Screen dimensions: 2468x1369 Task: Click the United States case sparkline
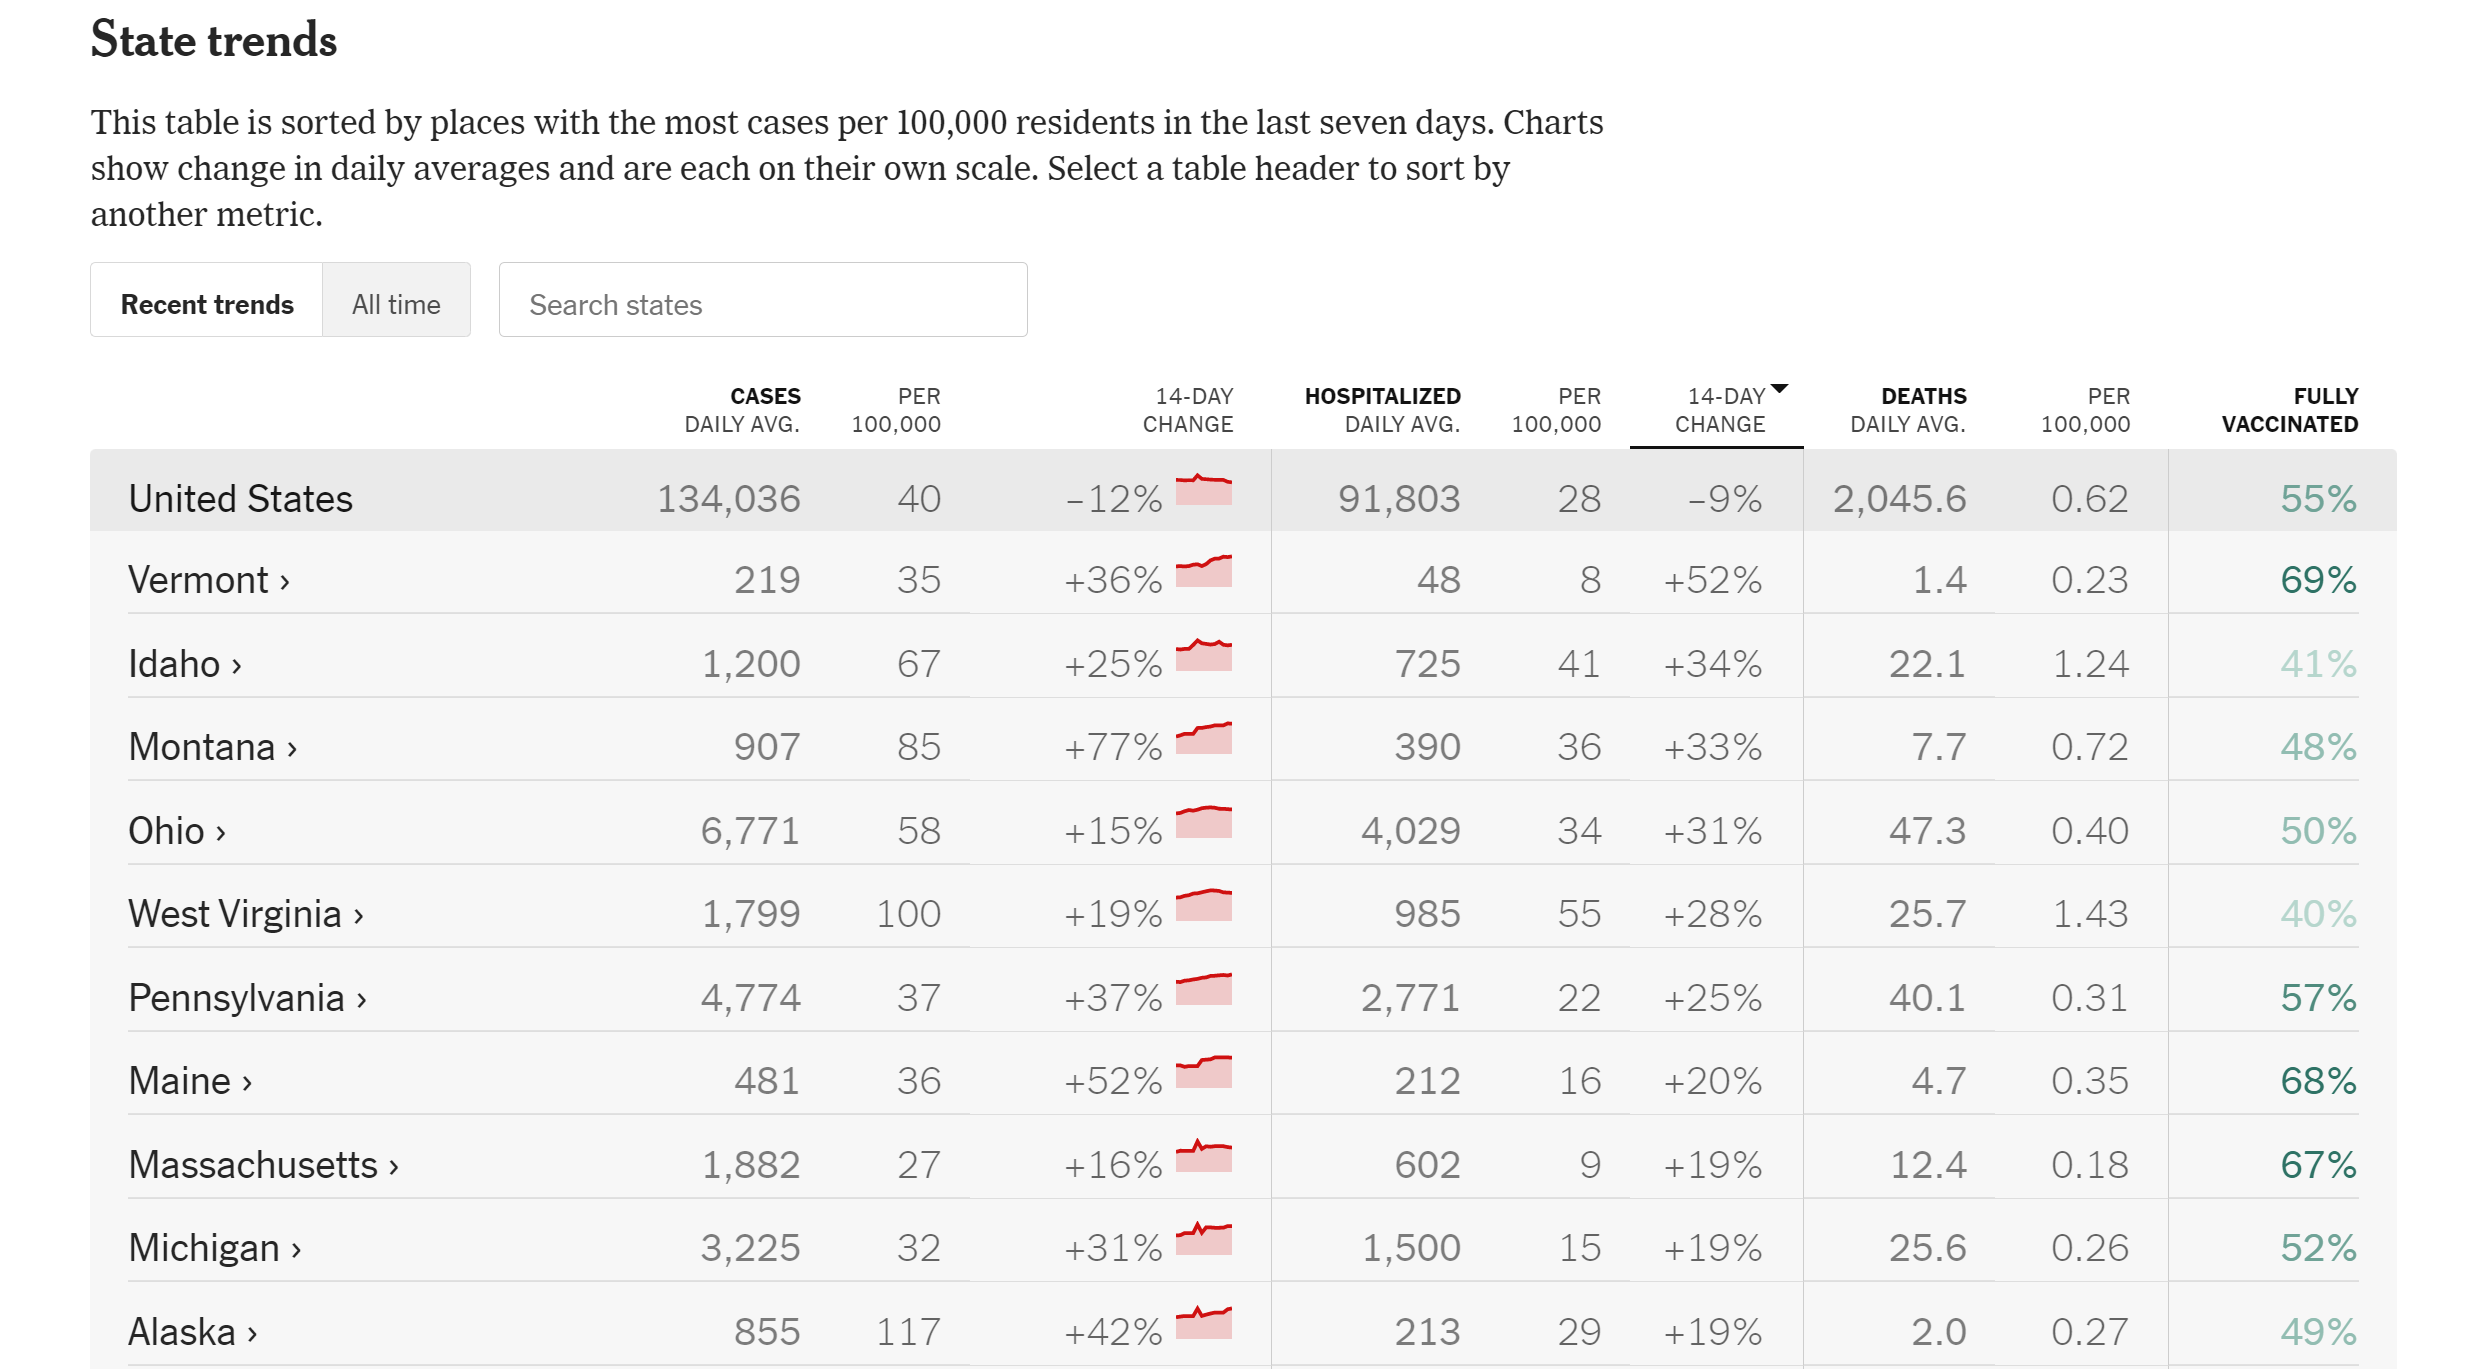[1203, 491]
